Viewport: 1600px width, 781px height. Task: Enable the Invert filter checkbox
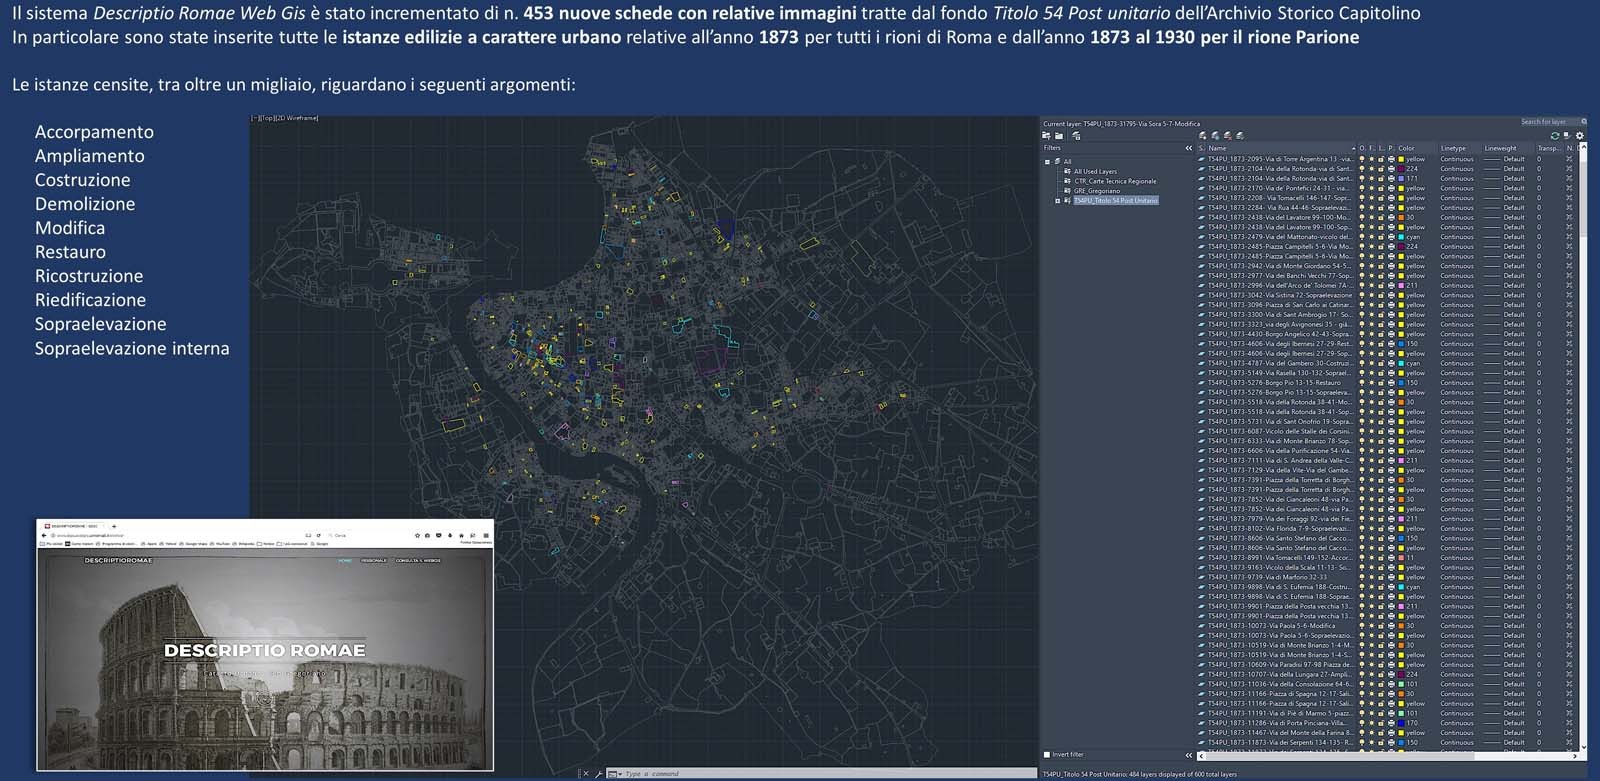pos(1047,755)
